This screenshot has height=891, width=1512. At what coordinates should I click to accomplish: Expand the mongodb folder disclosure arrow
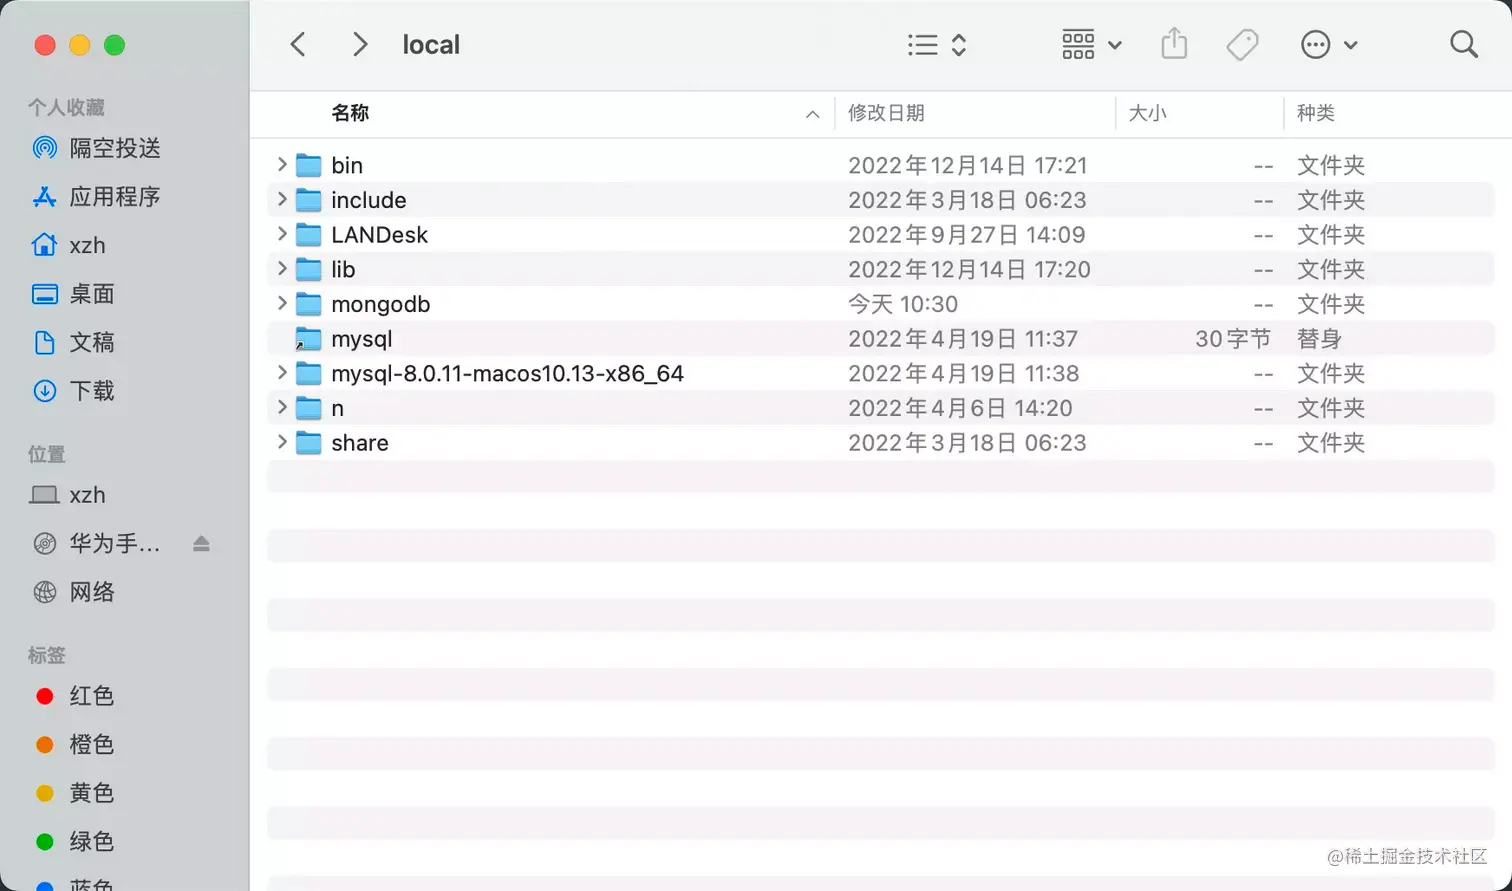click(x=282, y=303)
